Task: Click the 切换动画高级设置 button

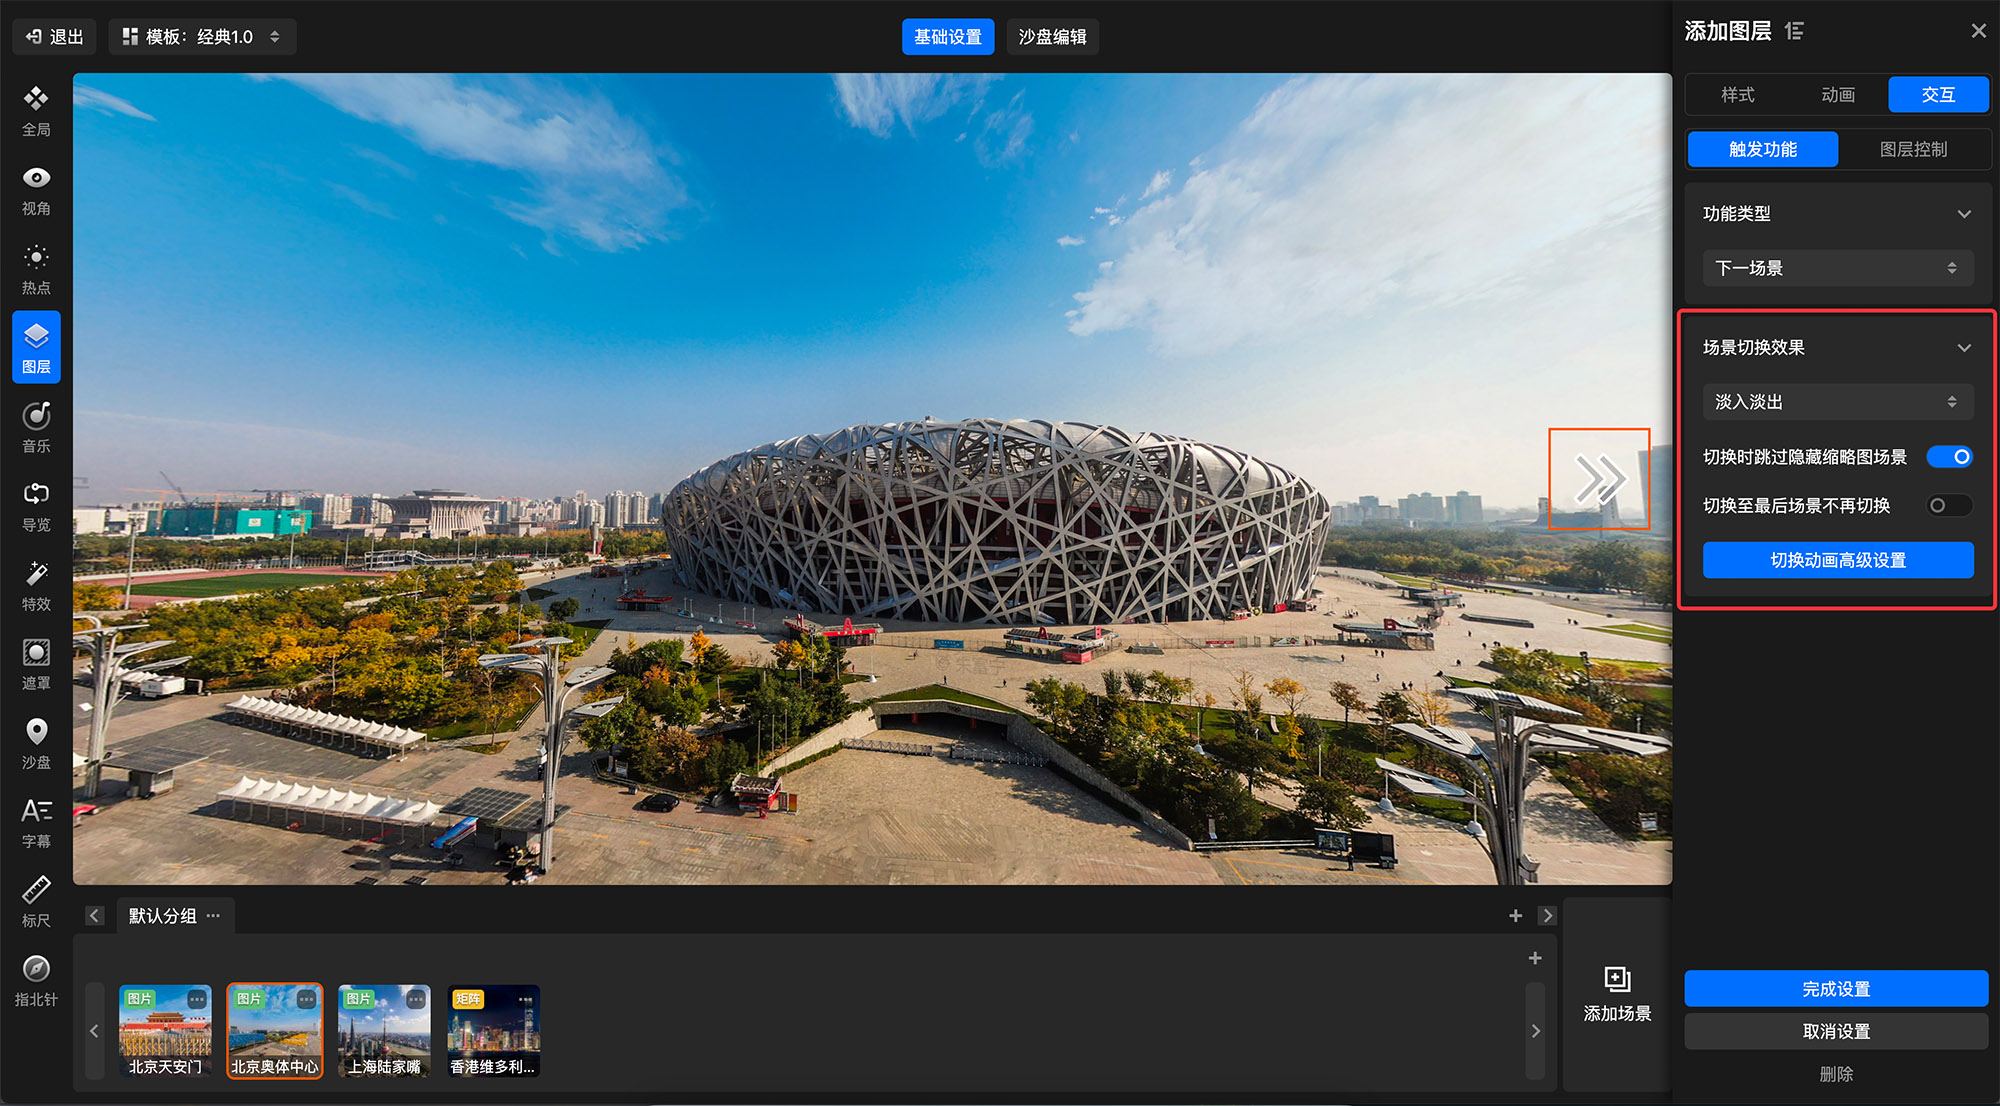Action: click(x=1837, y=560)
